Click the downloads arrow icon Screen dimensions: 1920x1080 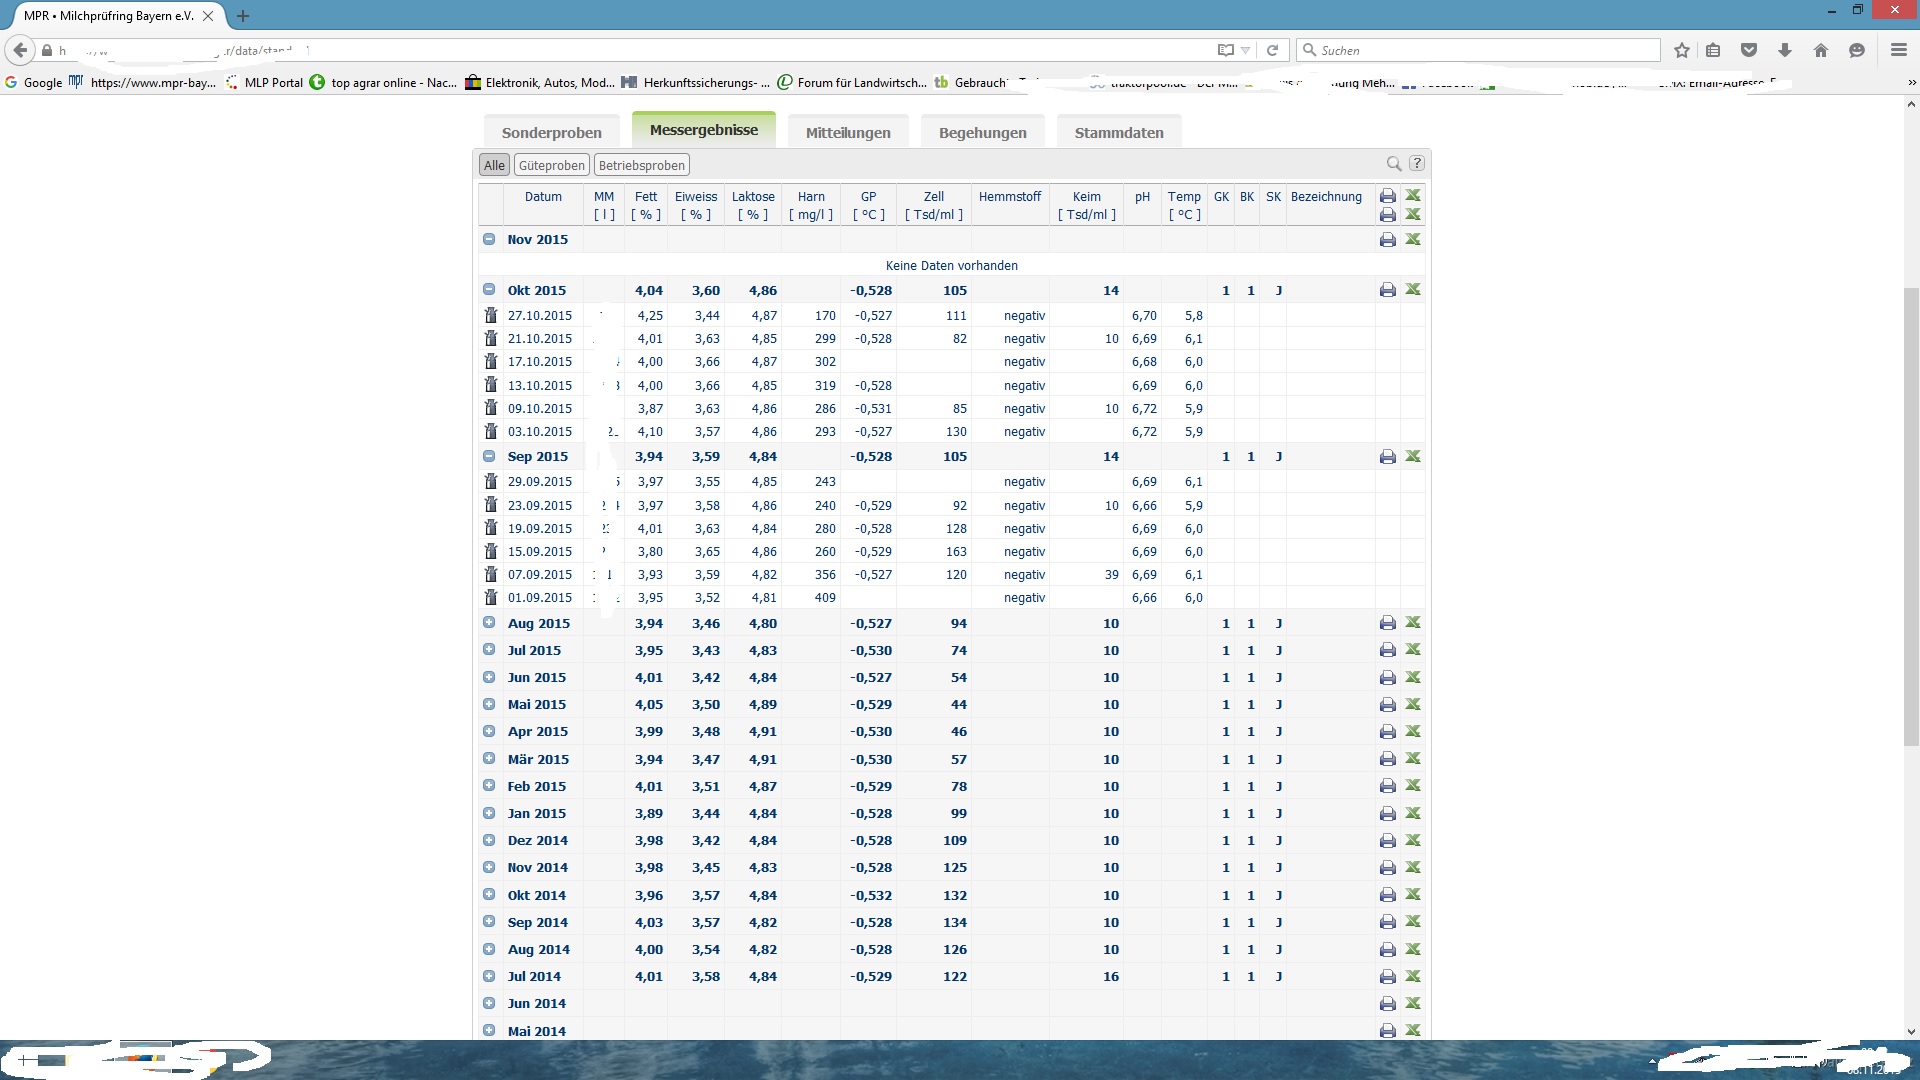pos(1784,50)
